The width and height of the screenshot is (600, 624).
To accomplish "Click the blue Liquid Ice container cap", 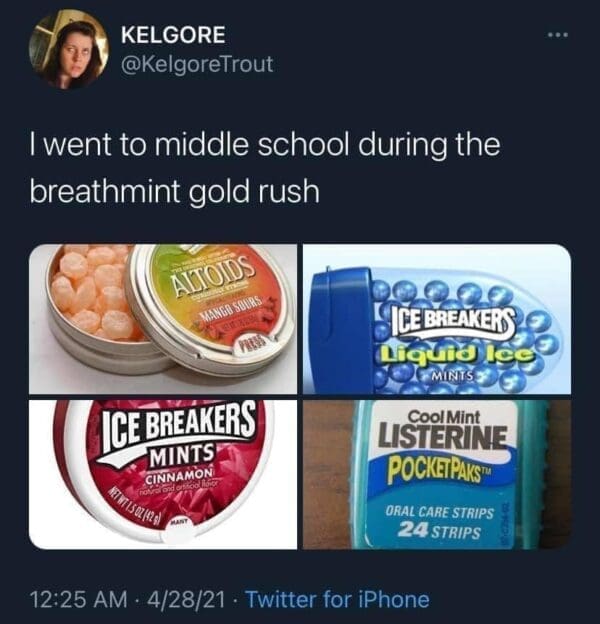I will coord(342,330).
